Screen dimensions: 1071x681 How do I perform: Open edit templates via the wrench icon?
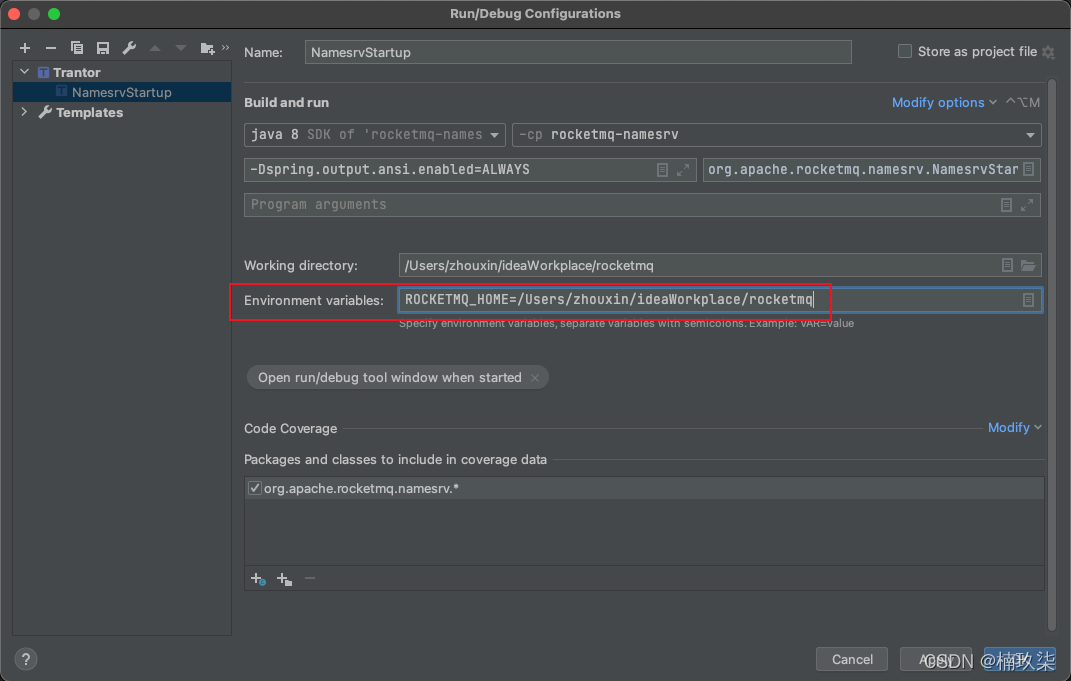(129, 48)
